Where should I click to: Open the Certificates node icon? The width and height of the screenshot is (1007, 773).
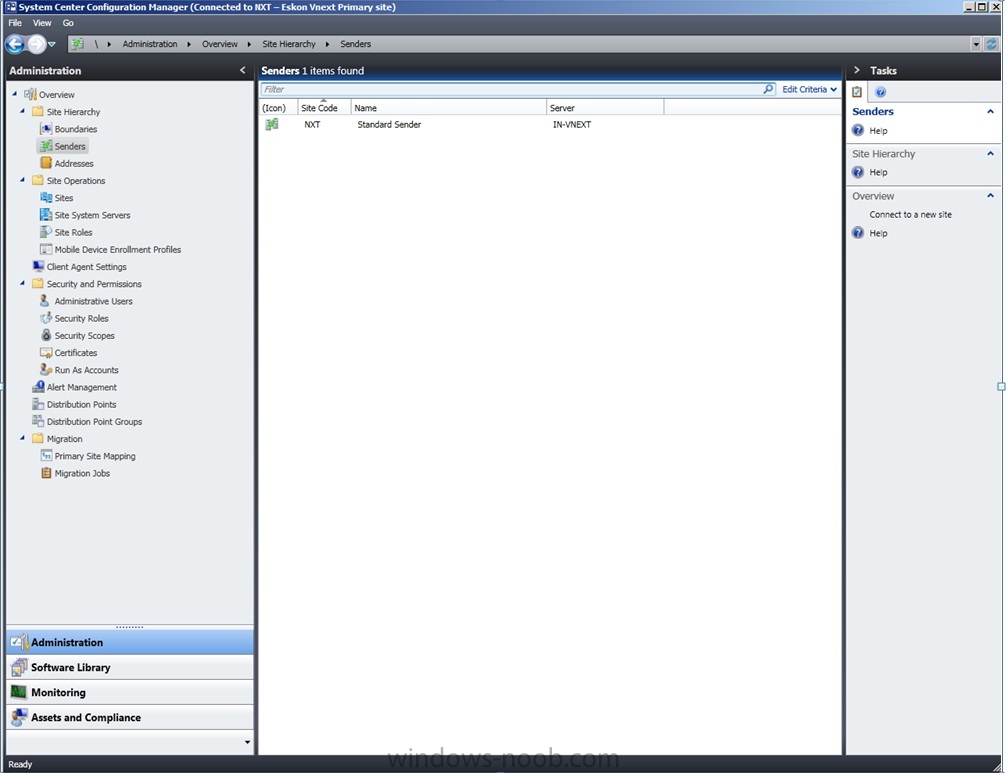click(46, 352)
